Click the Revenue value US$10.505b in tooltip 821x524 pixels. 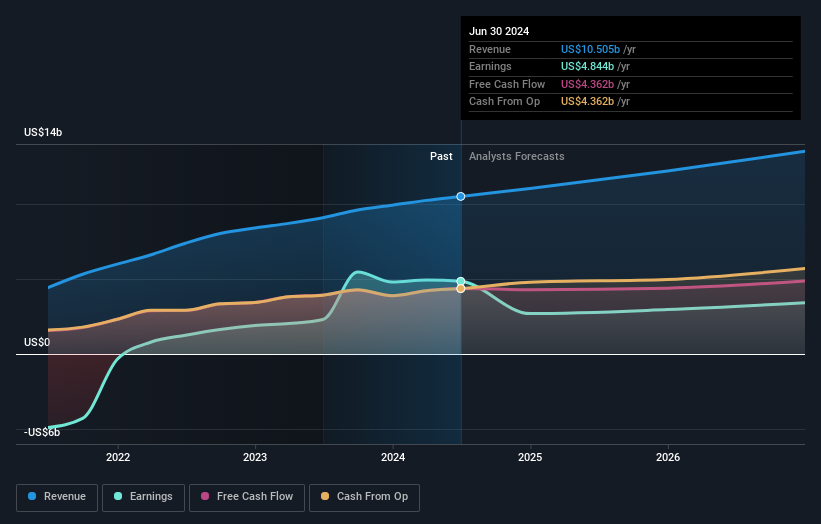[x=591, y=49]
